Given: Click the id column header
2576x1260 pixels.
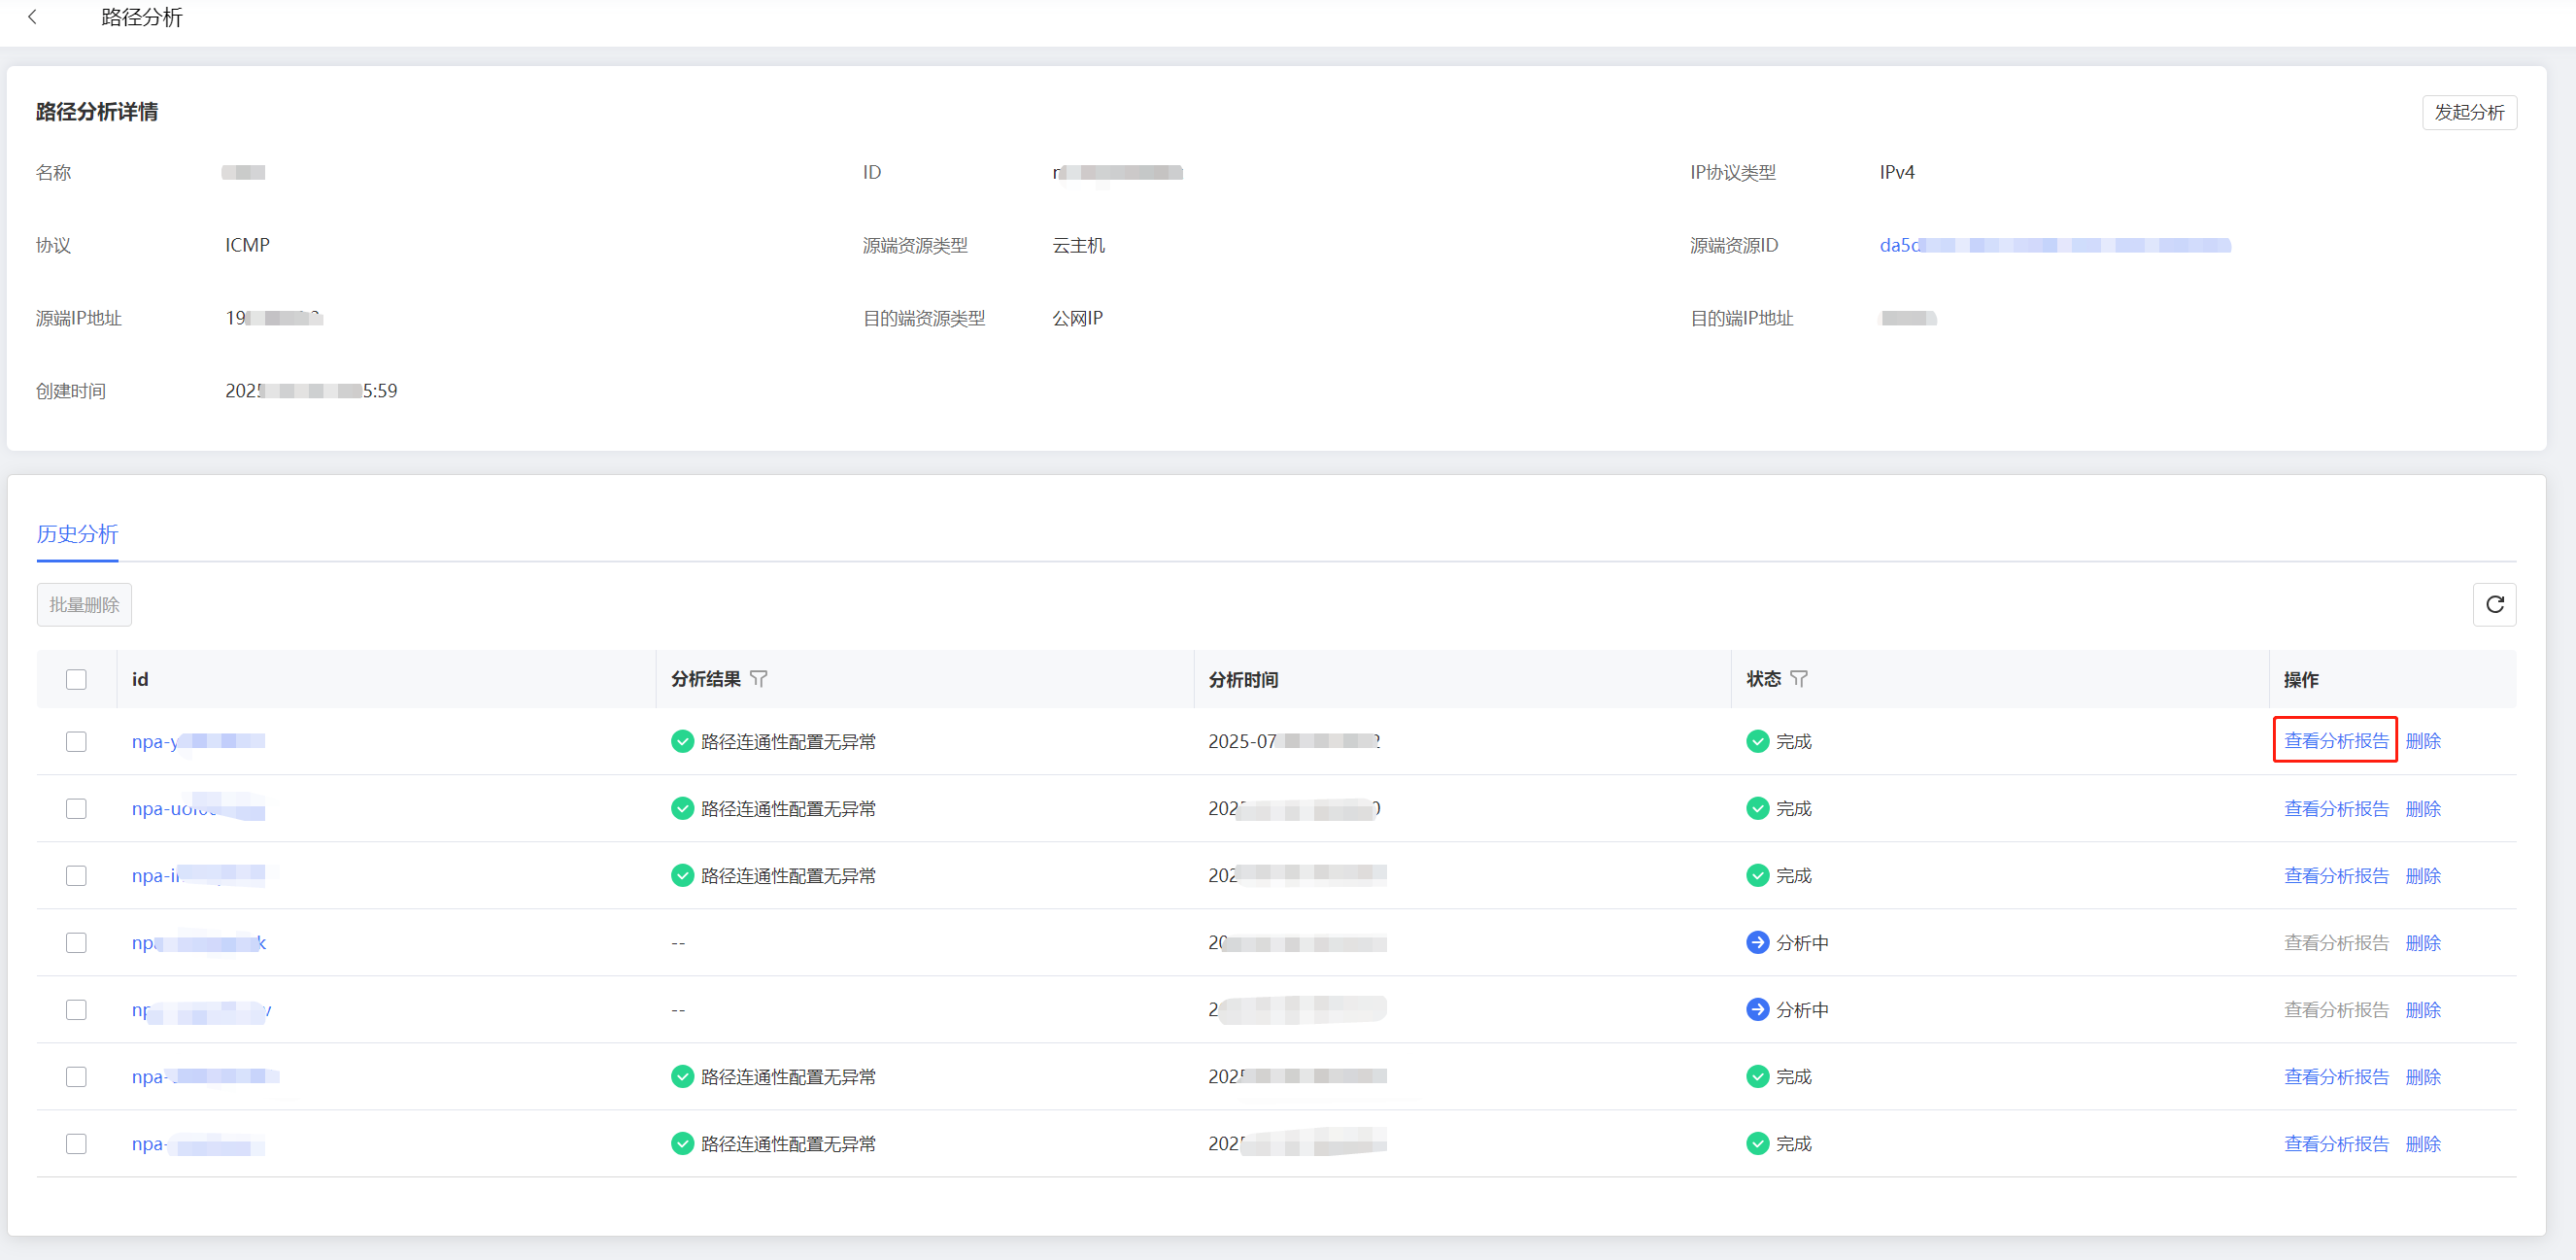Looking at the screenshot, I should click(x=140, y=679).
